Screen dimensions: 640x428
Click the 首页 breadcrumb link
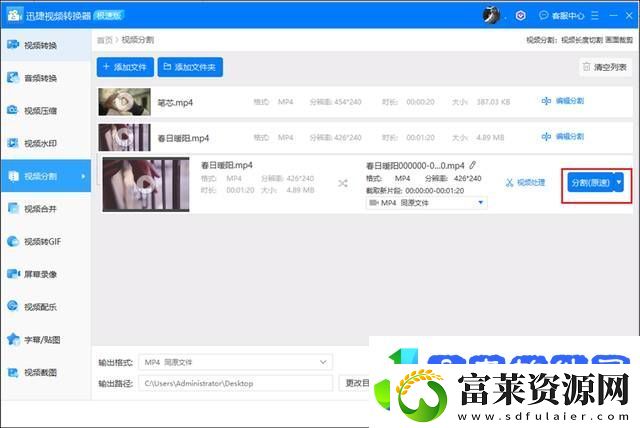click(x=104, y=40)
